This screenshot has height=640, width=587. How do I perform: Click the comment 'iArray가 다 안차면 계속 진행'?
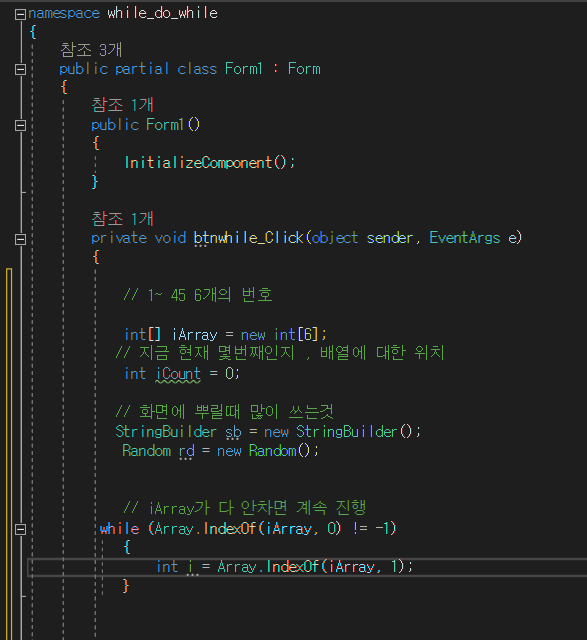pos(258,508)
